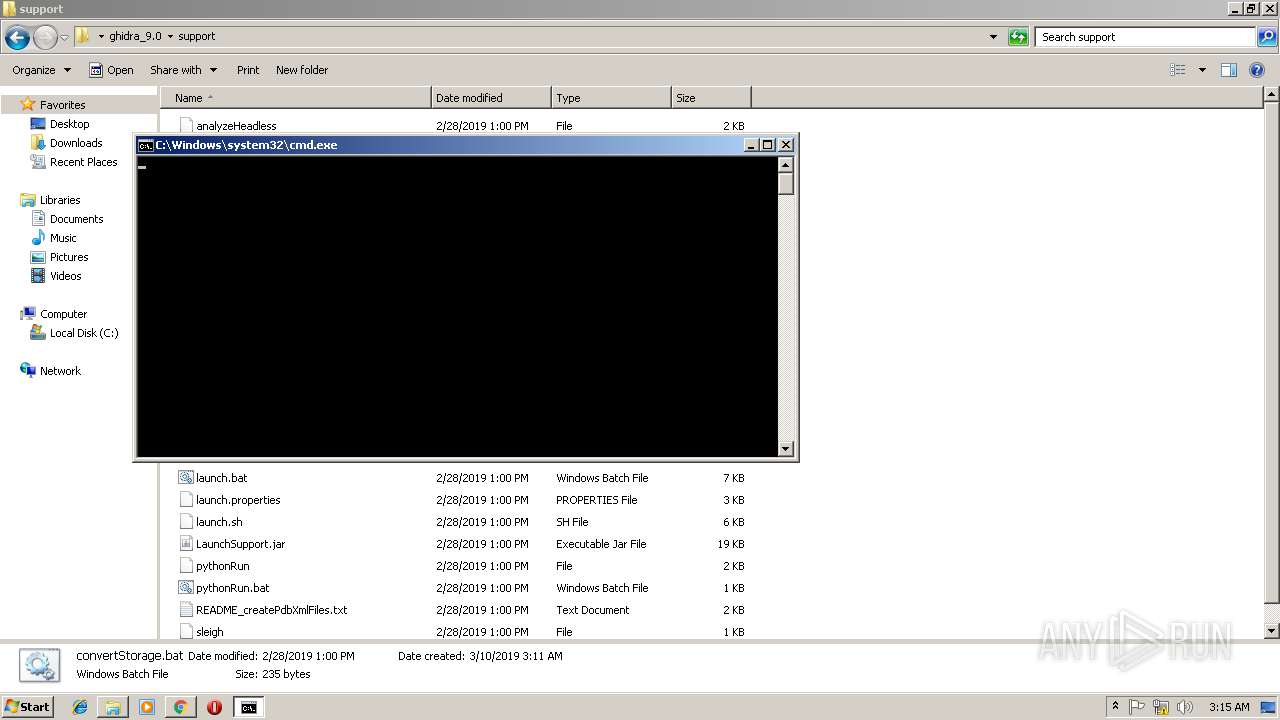The height and width of the screenshot is (720, 1280).
Task: Select the pythonRun.bat file
Action: point(232,588)
